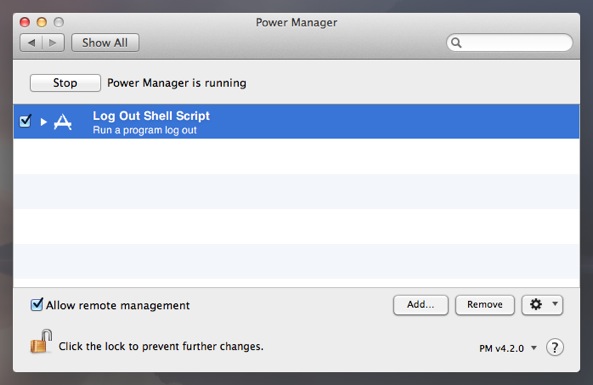The image size is (593, 385).
Task: Click the application icon in event row
Action: point(62,122)
